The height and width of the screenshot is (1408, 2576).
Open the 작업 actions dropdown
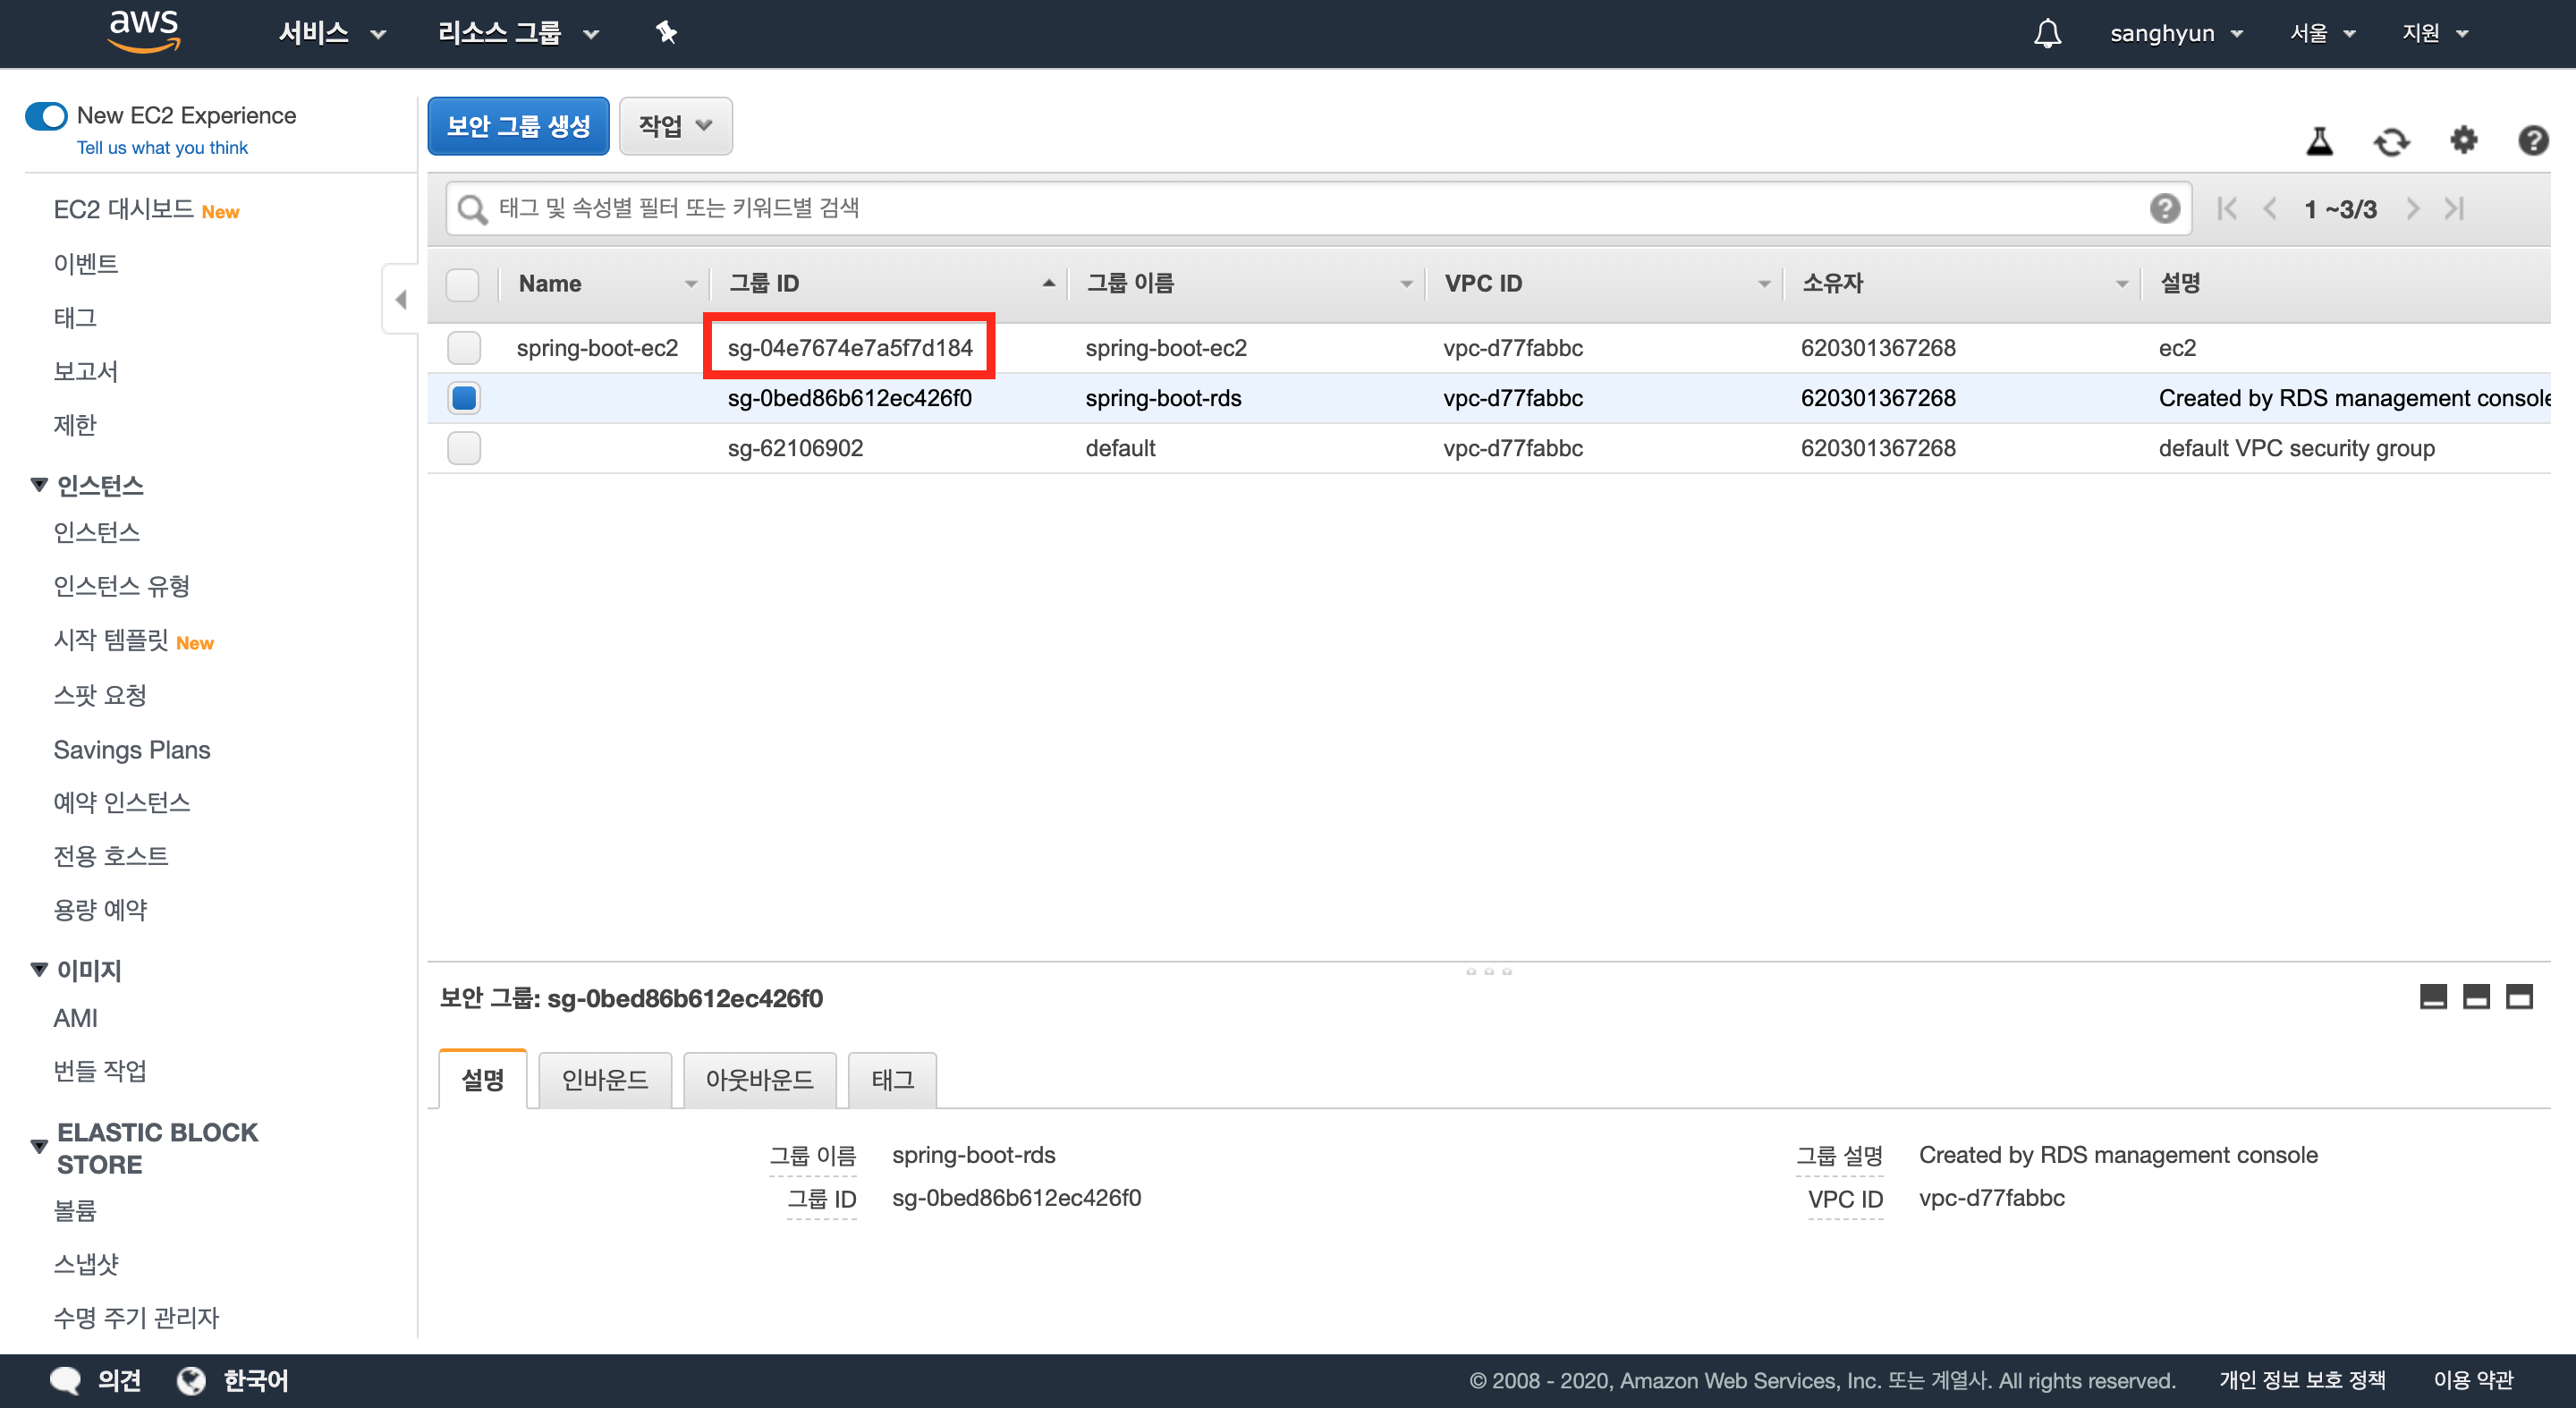pos(675,126)
